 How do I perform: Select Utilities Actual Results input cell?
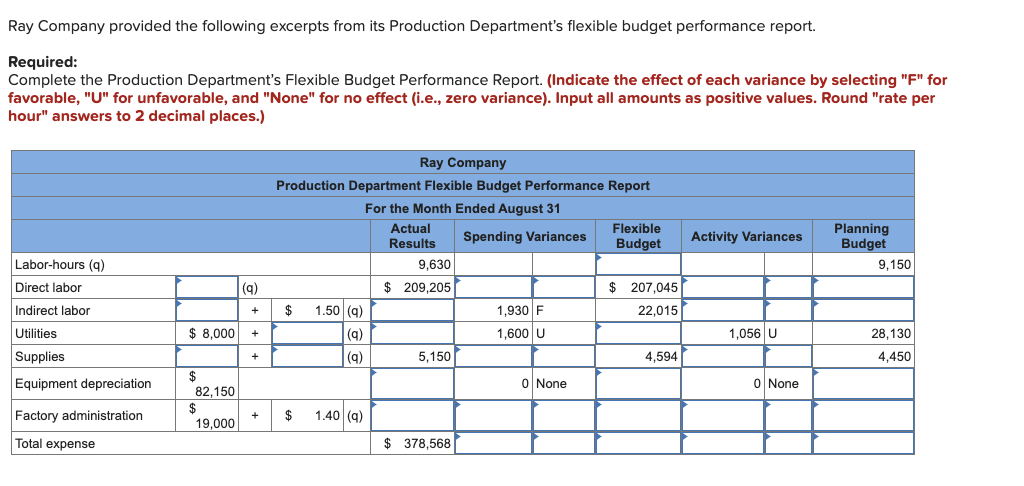tap(412, 334)
